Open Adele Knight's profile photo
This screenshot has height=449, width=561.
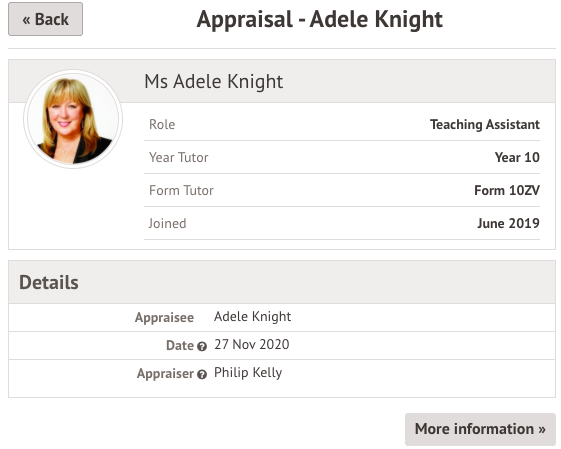[73, 119]
